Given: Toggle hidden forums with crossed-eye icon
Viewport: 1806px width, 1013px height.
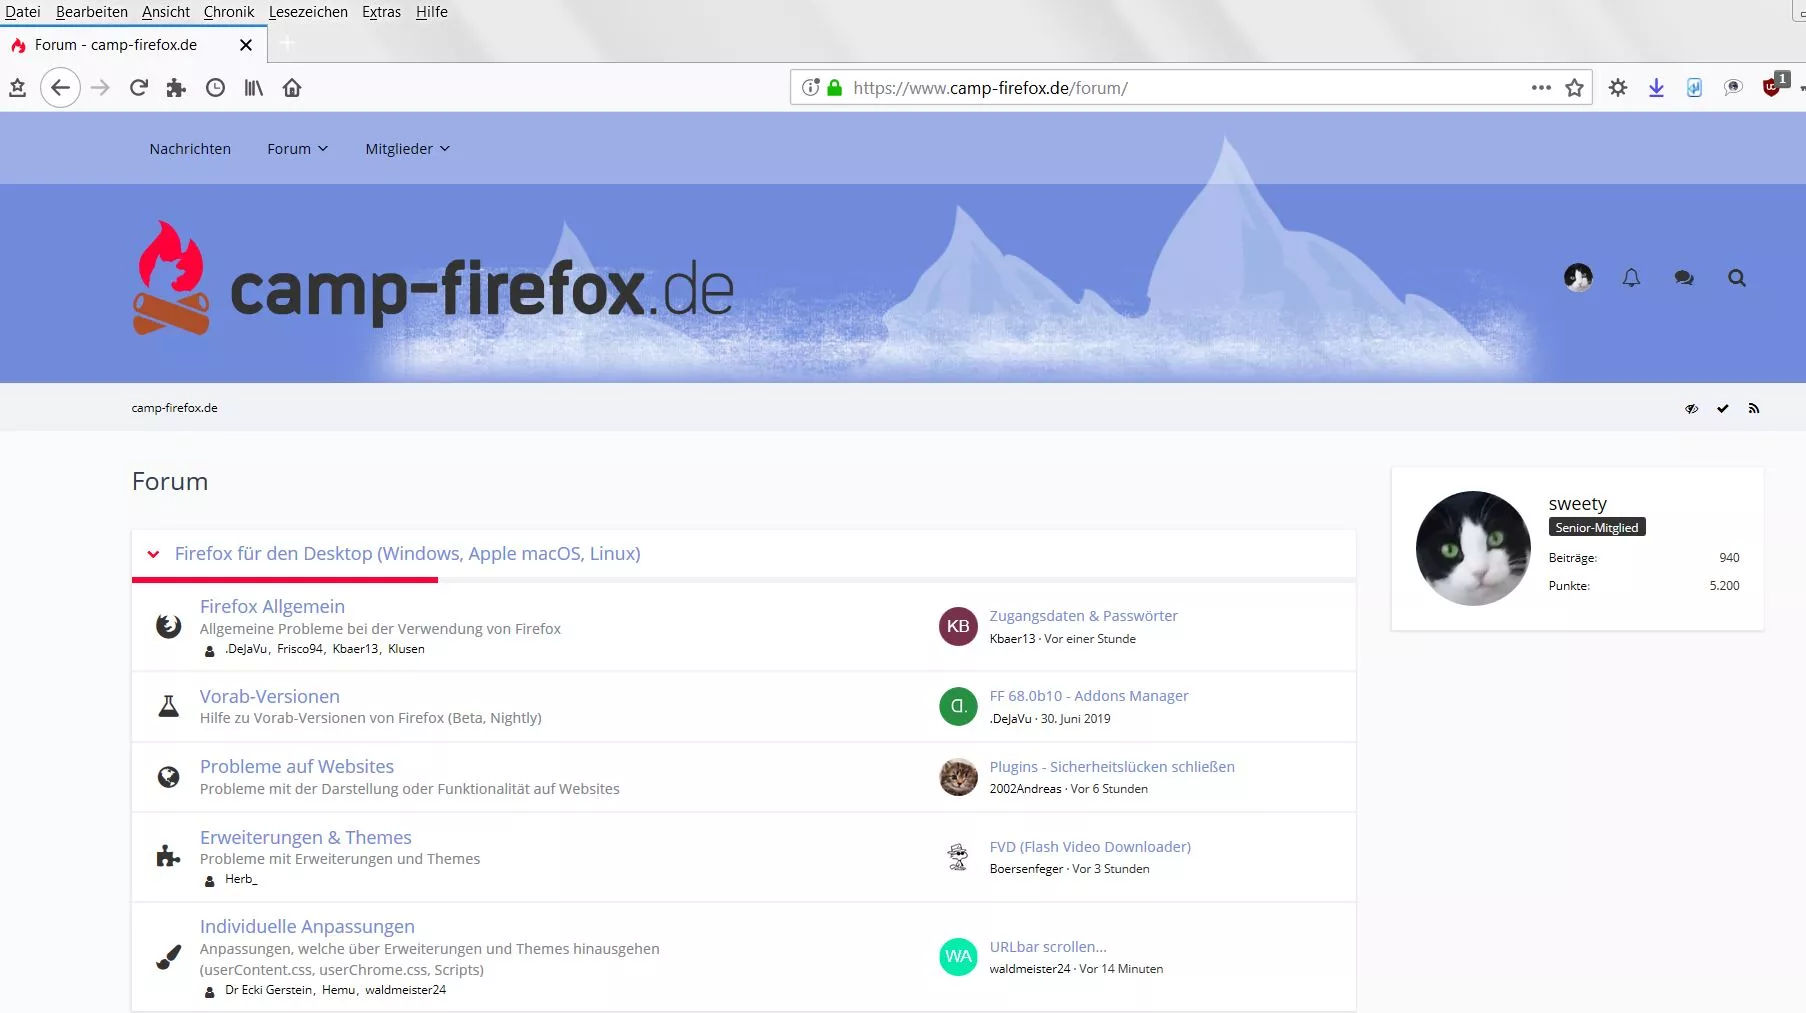Looking at the screenshot, I should [1692, 408].
